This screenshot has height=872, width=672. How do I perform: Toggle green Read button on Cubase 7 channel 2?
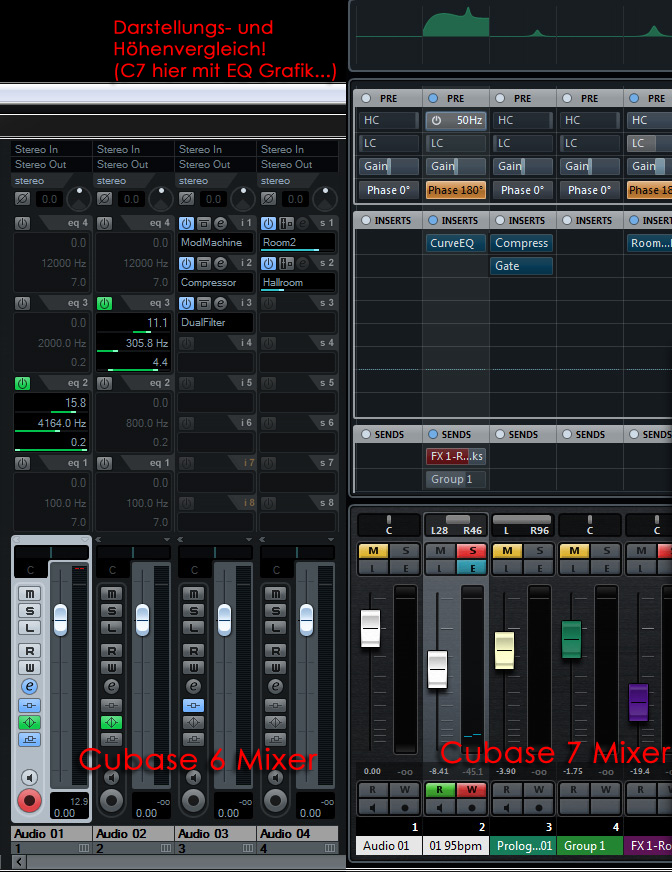coord(439,789)
